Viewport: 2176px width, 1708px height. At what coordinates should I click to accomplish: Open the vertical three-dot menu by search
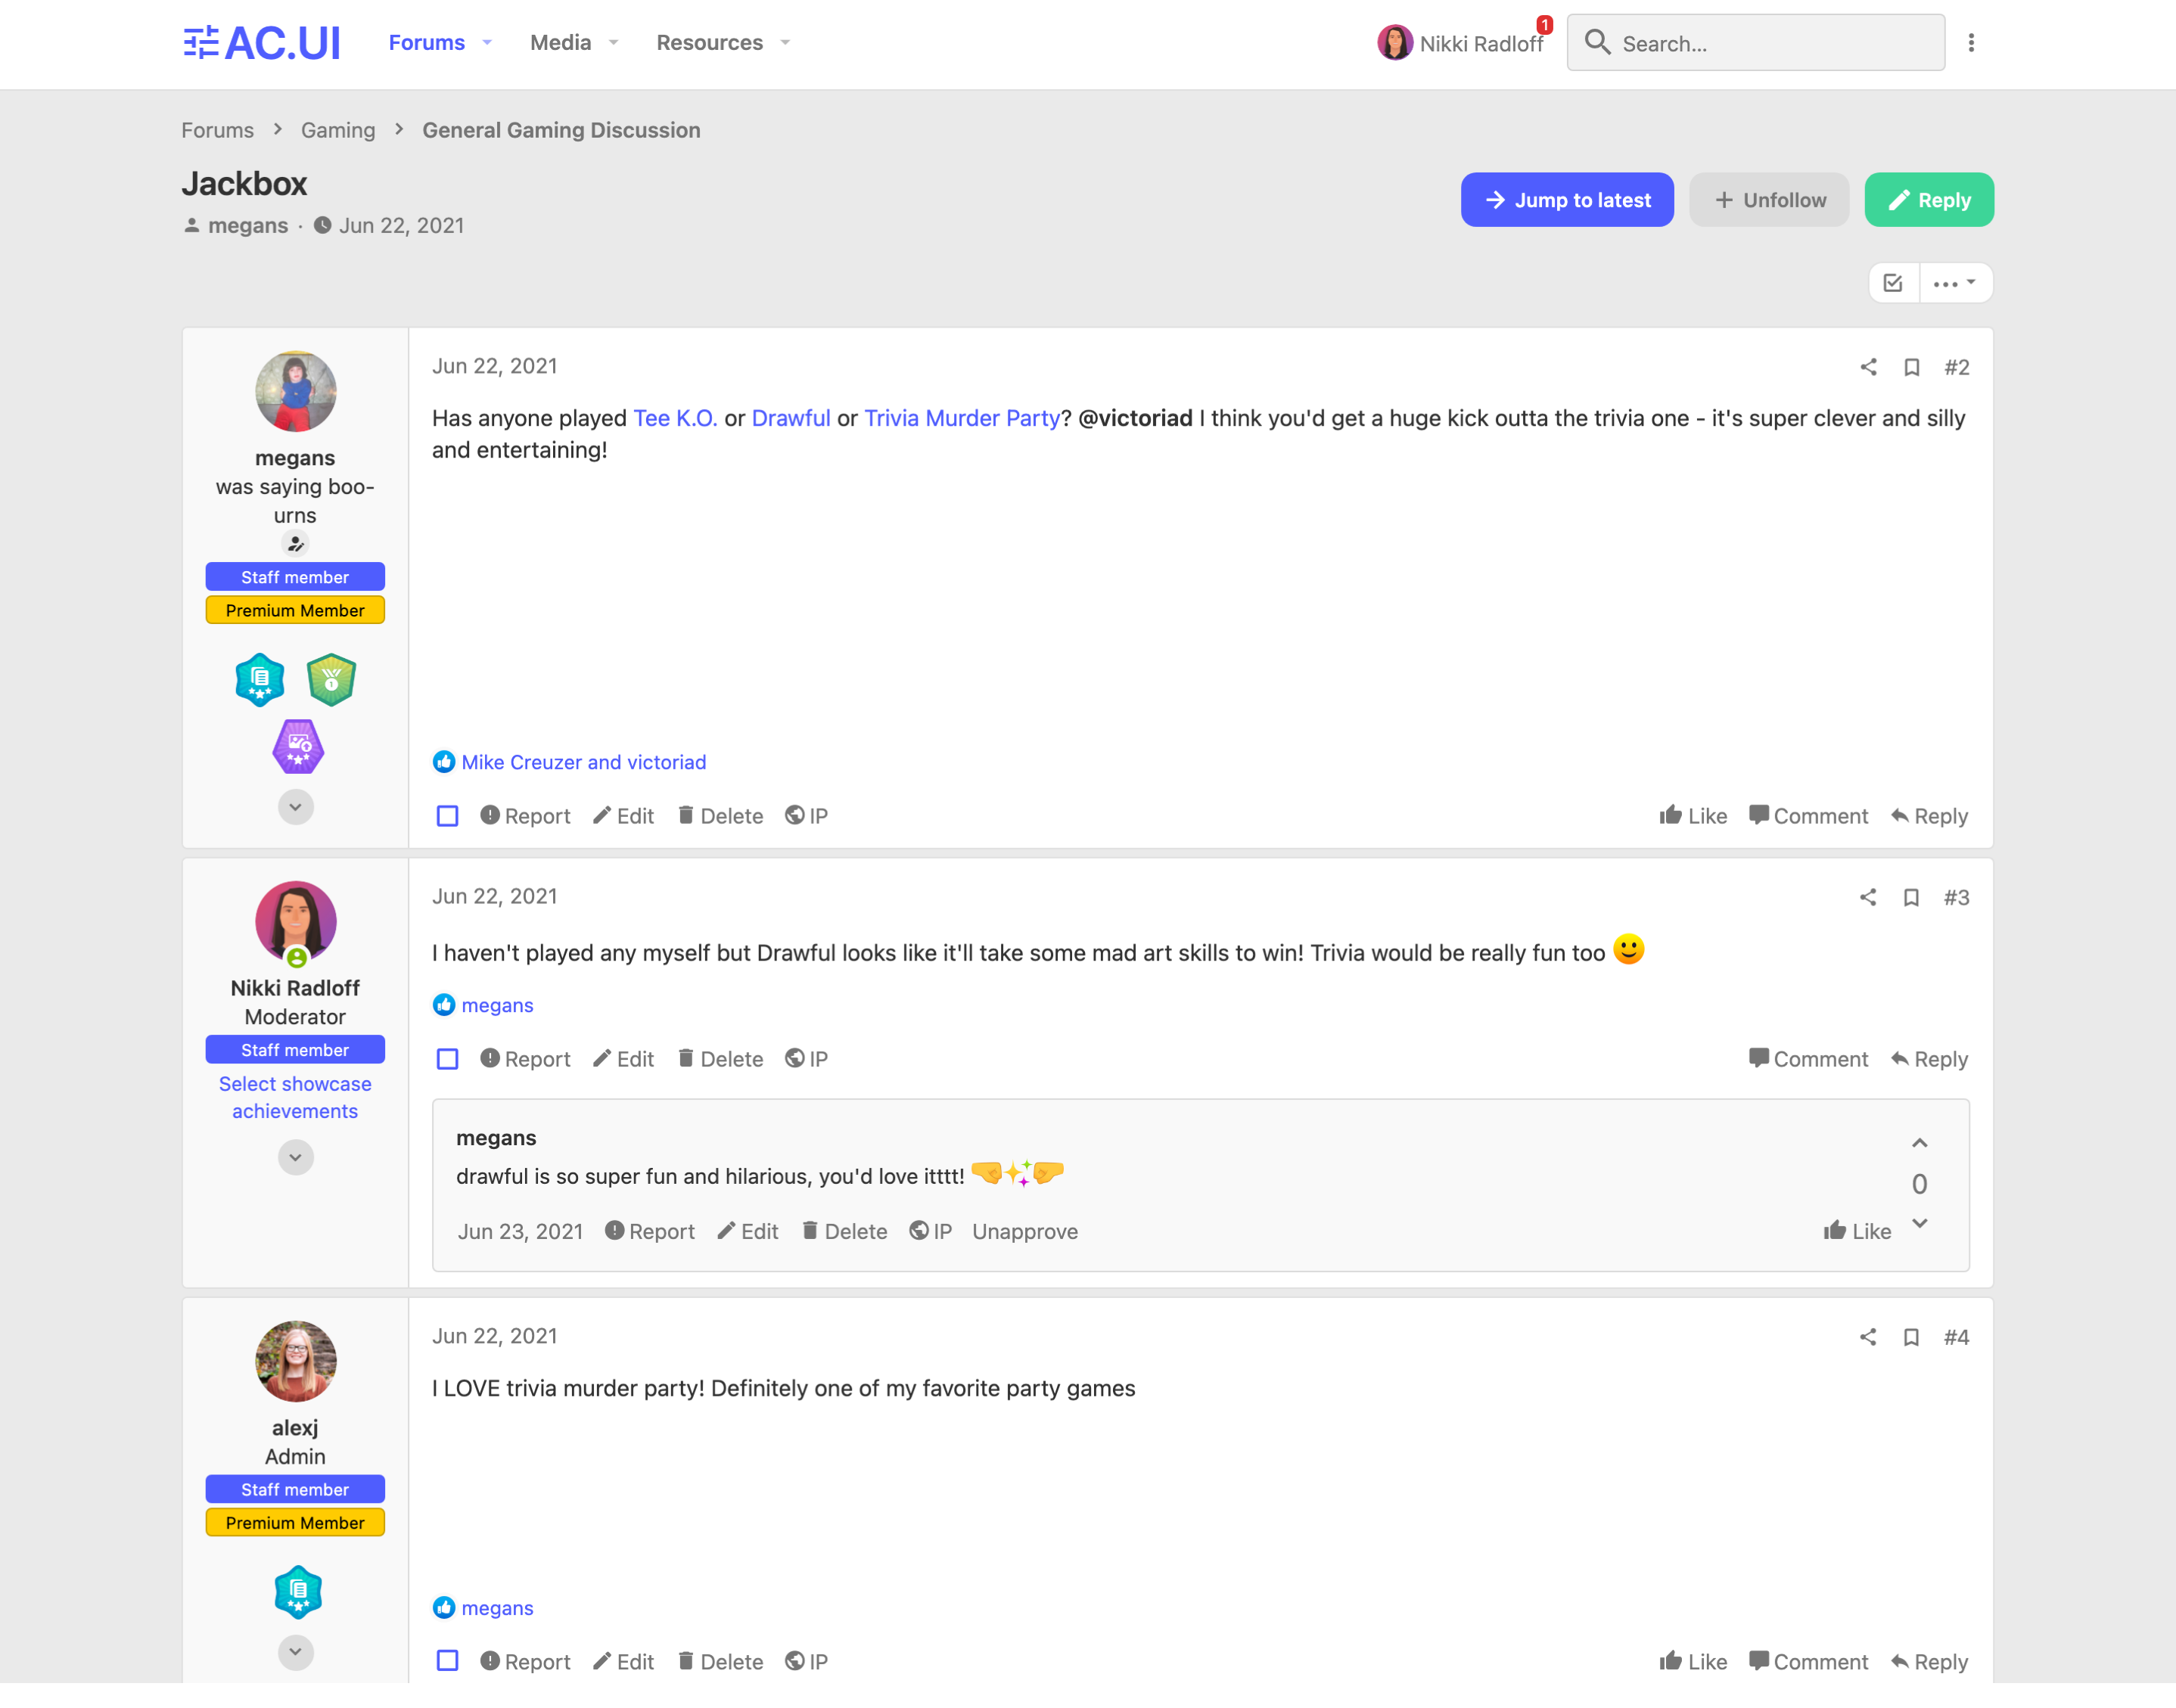(1971, 43)
